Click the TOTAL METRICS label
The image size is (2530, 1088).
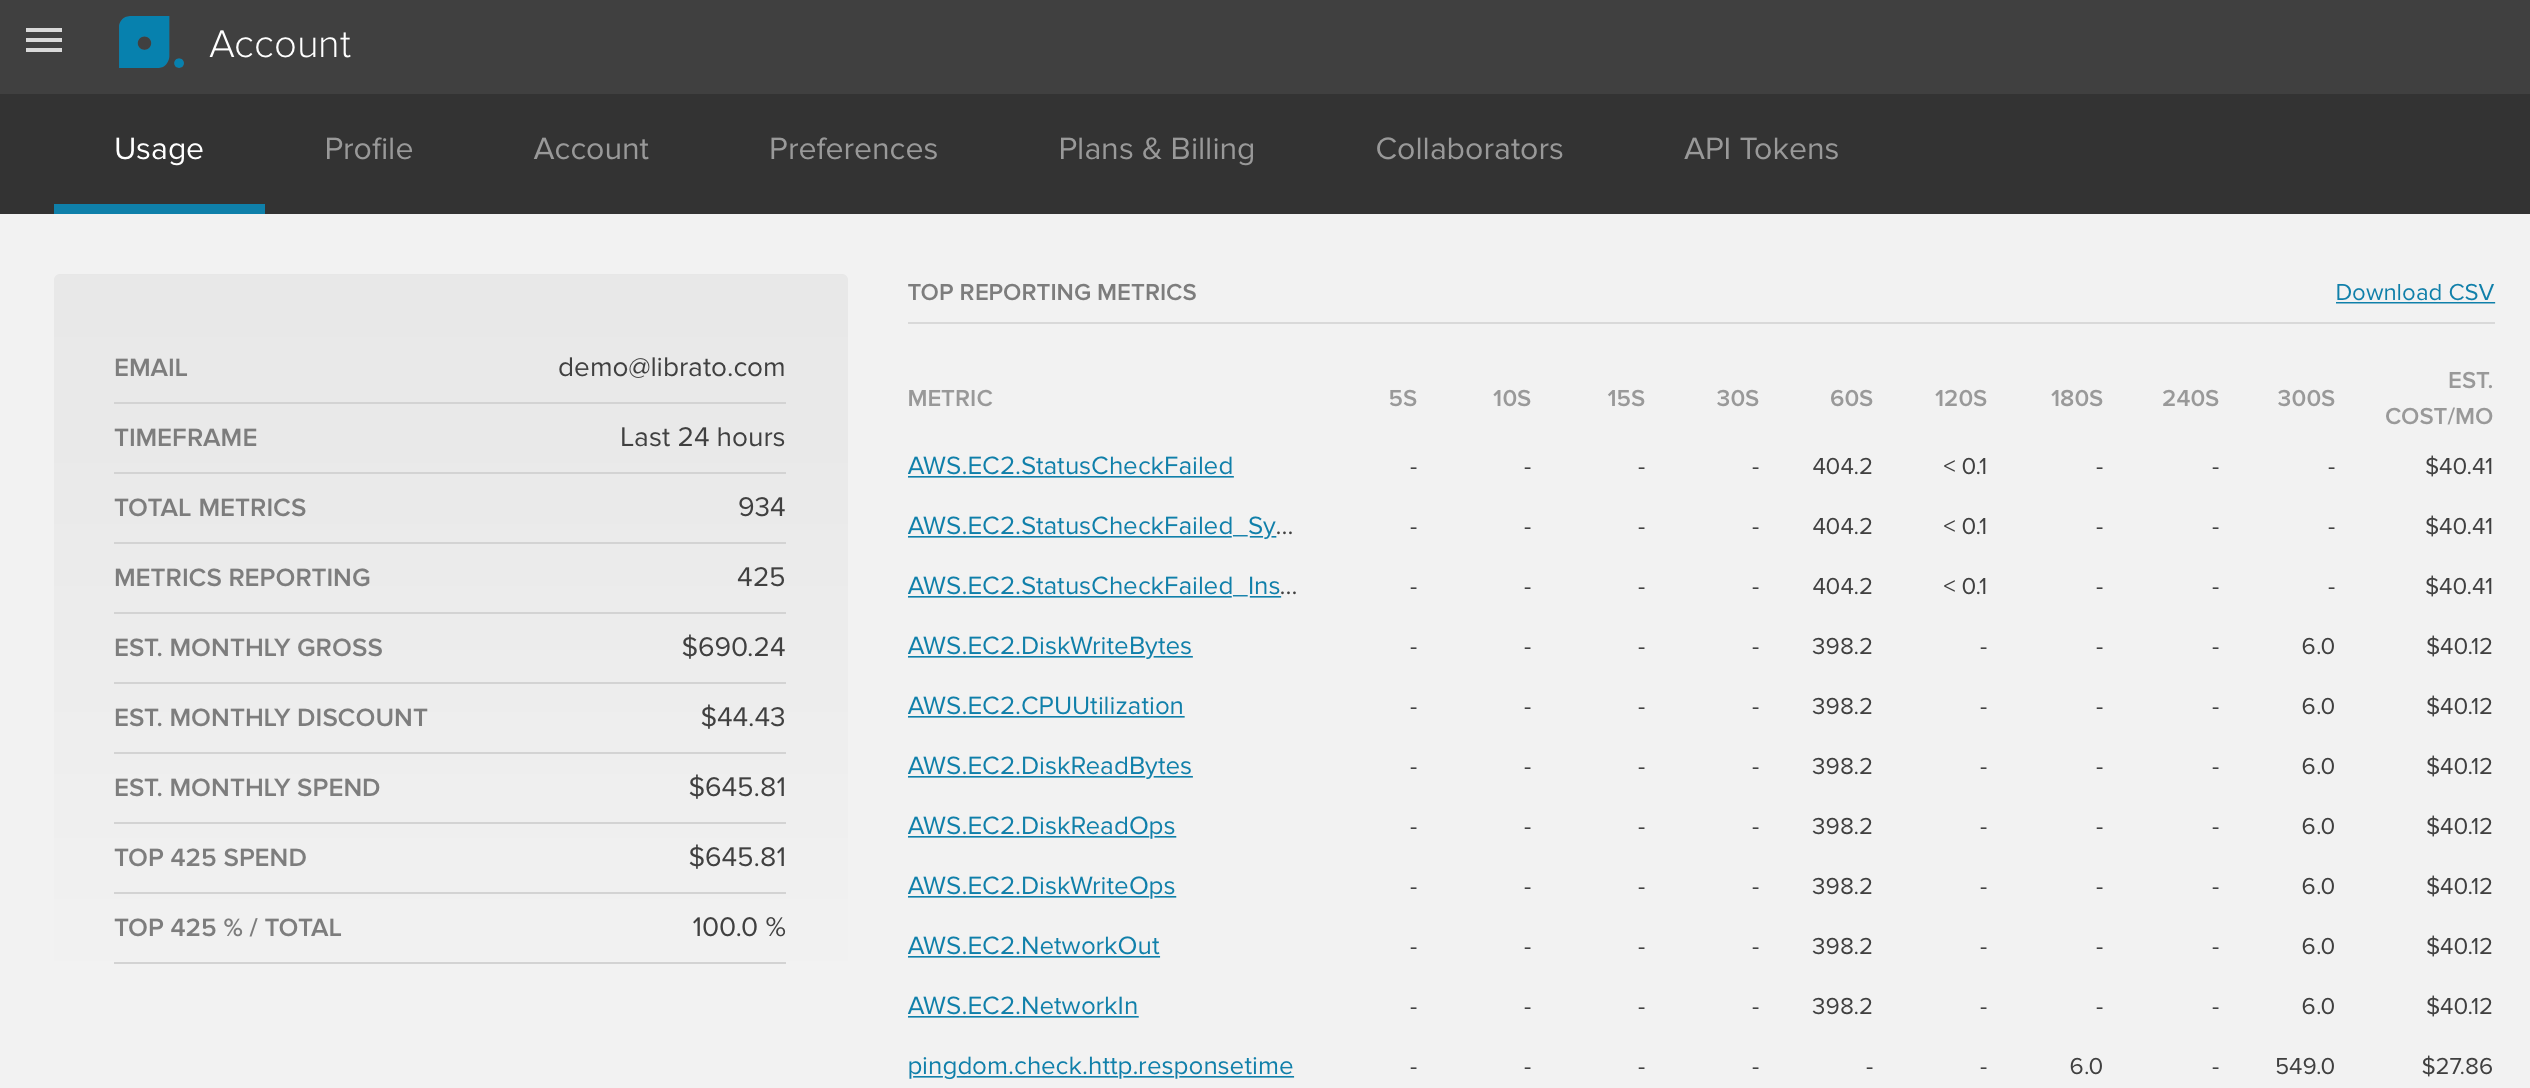click(x=210, y=508)
